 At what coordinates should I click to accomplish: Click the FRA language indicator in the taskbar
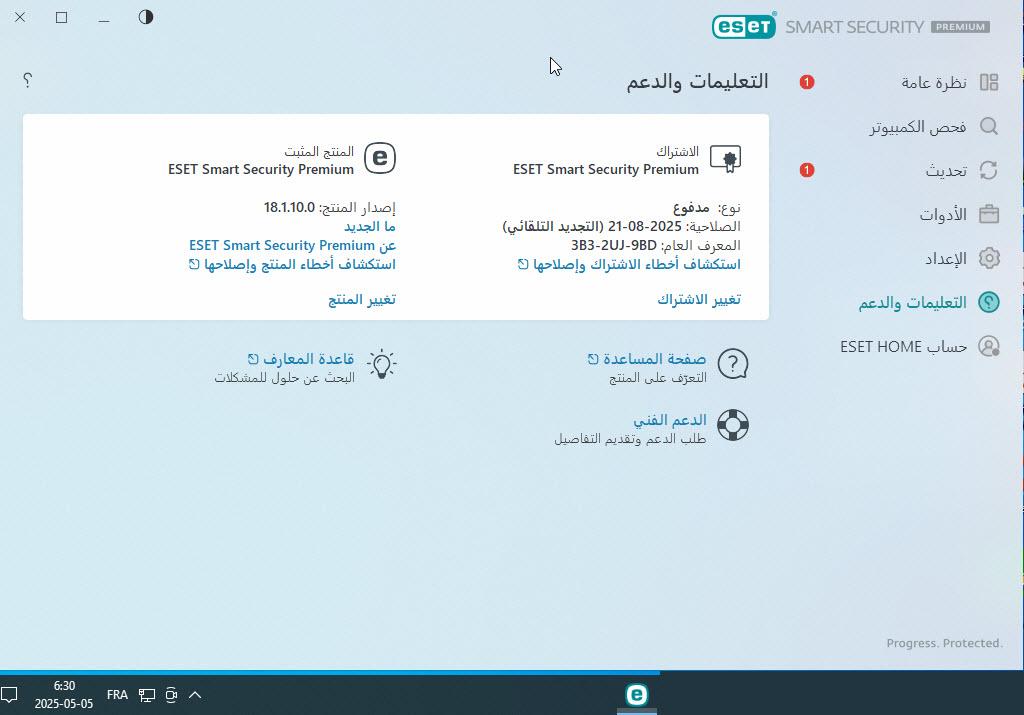pos(118,695)
